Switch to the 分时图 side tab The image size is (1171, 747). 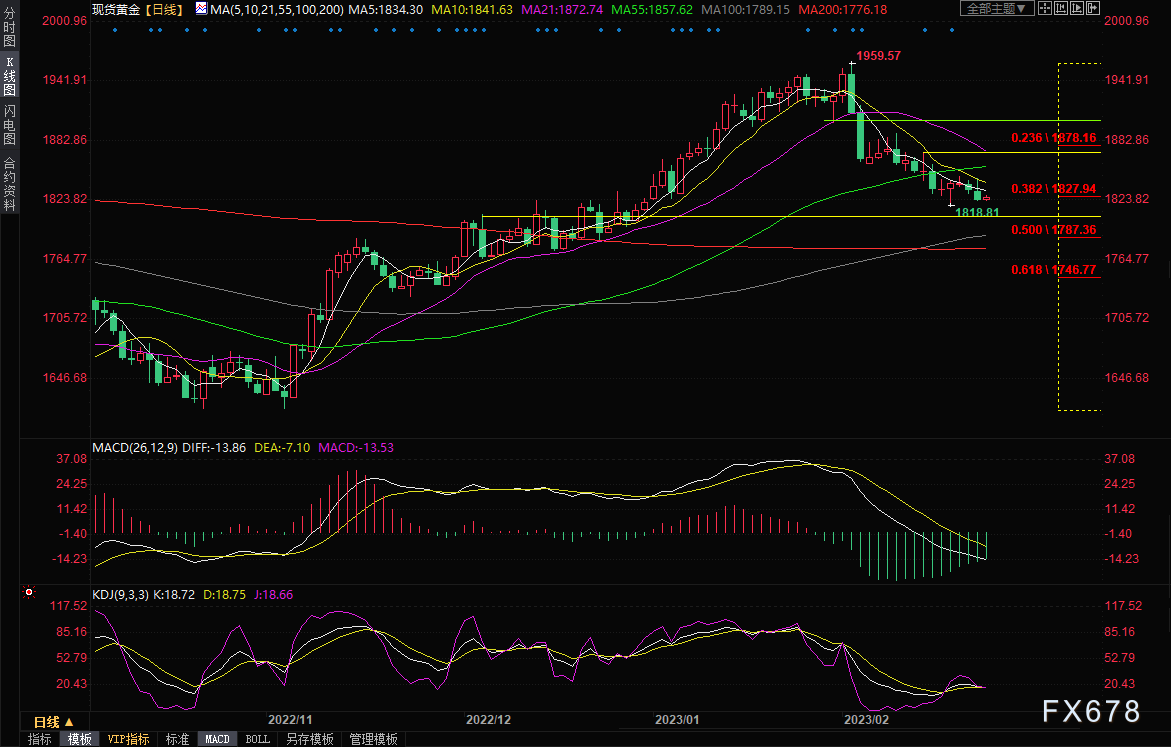click(10, 26)
